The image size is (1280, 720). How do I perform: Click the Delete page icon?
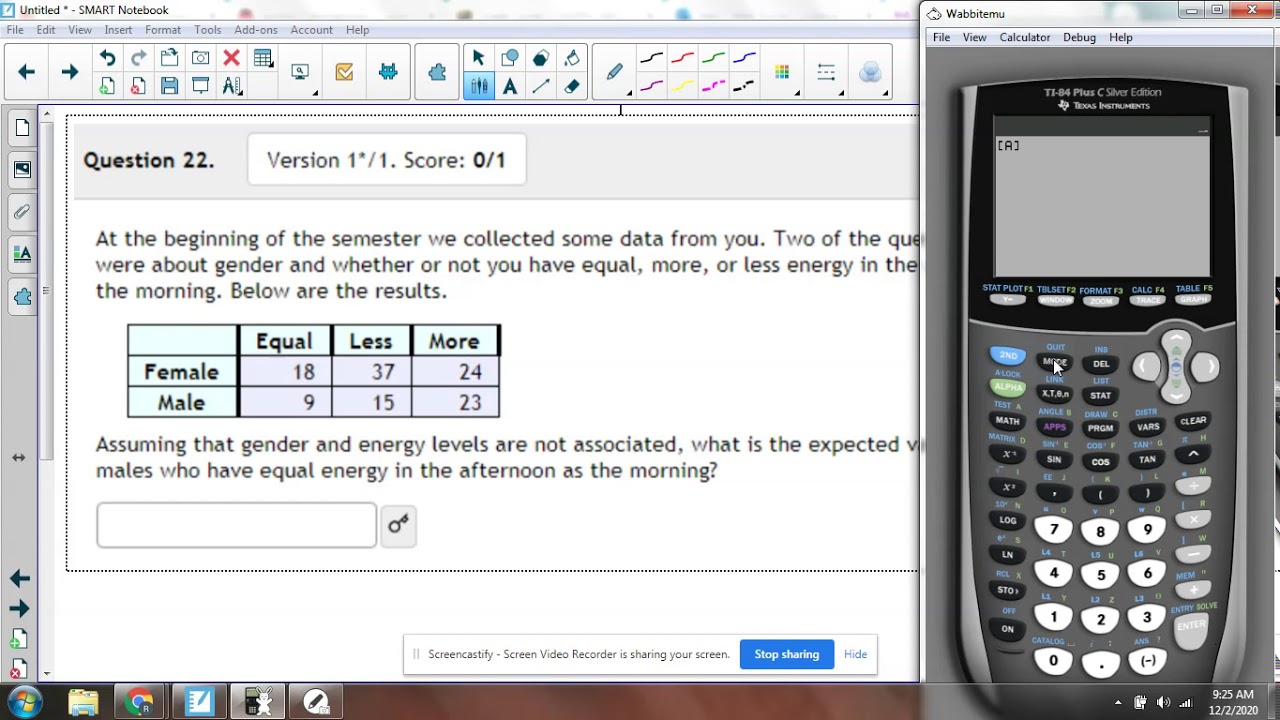tap(138, 86)
